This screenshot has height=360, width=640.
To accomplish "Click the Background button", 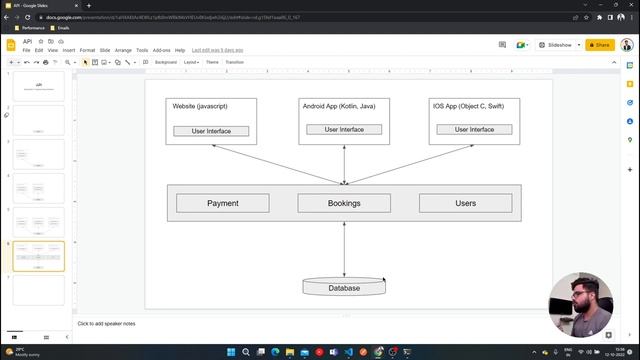I will coord(166,62).
